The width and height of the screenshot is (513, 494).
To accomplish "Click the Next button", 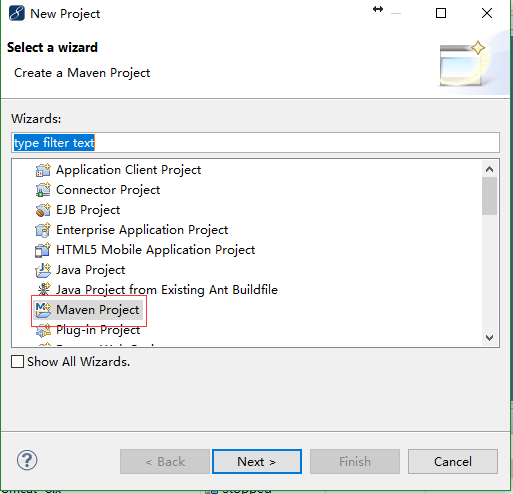I will [x=257, y=462].
